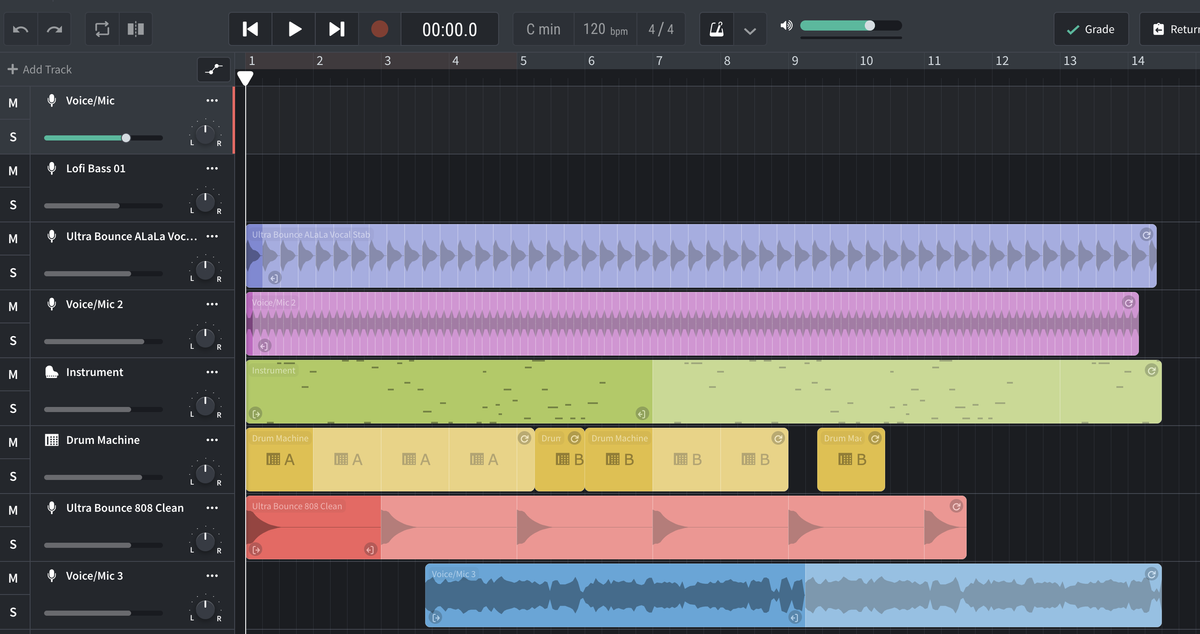
Task: Open the Ultra Bounce ALaLa track options menu
Action: pos(212,236)
